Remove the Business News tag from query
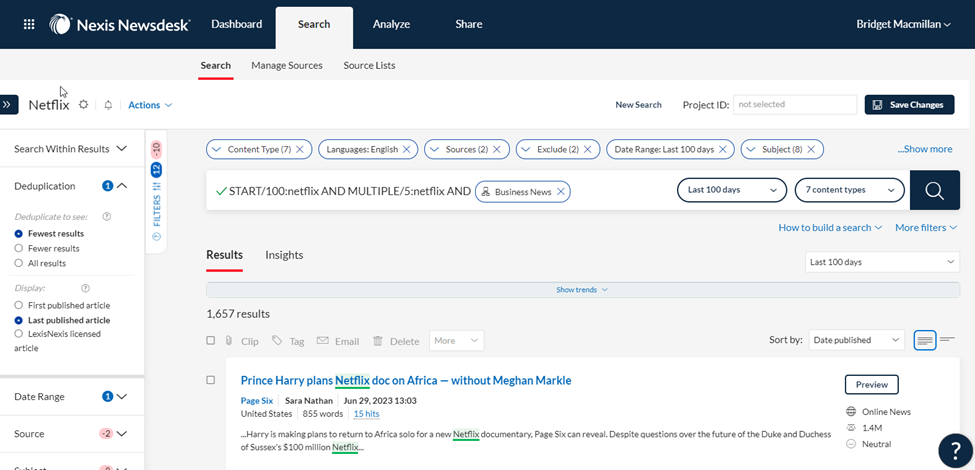975x470 pixels. [x=560, y=191]
